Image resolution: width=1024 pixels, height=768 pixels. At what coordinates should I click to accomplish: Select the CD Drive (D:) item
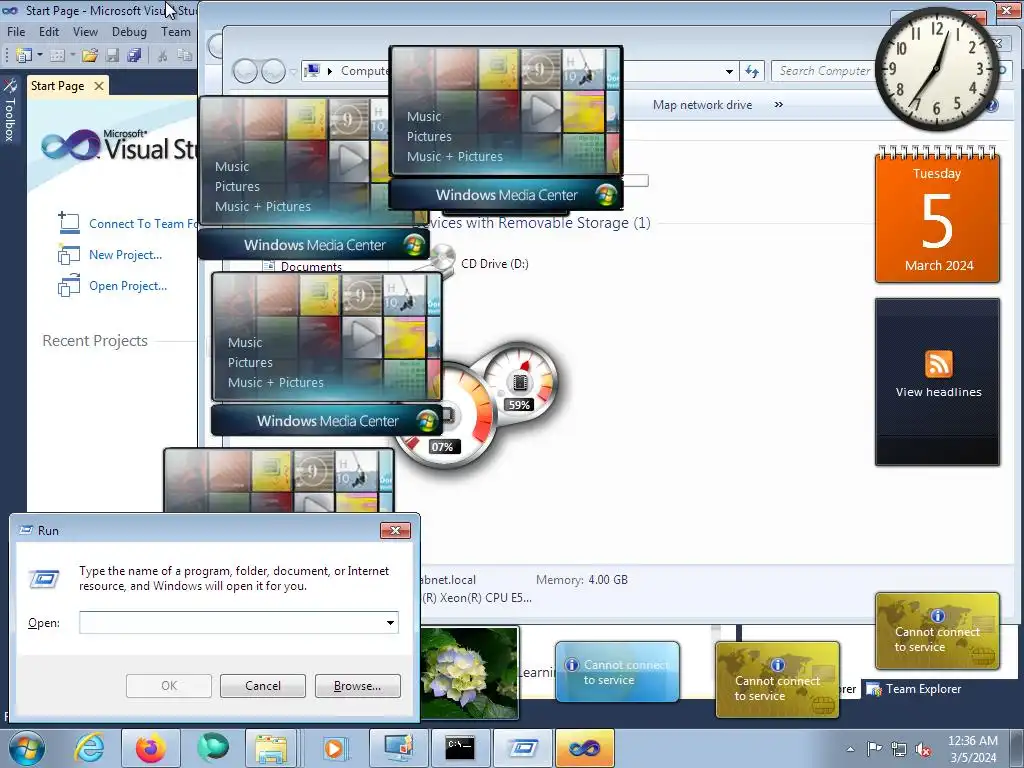click(x=494, y=264)
